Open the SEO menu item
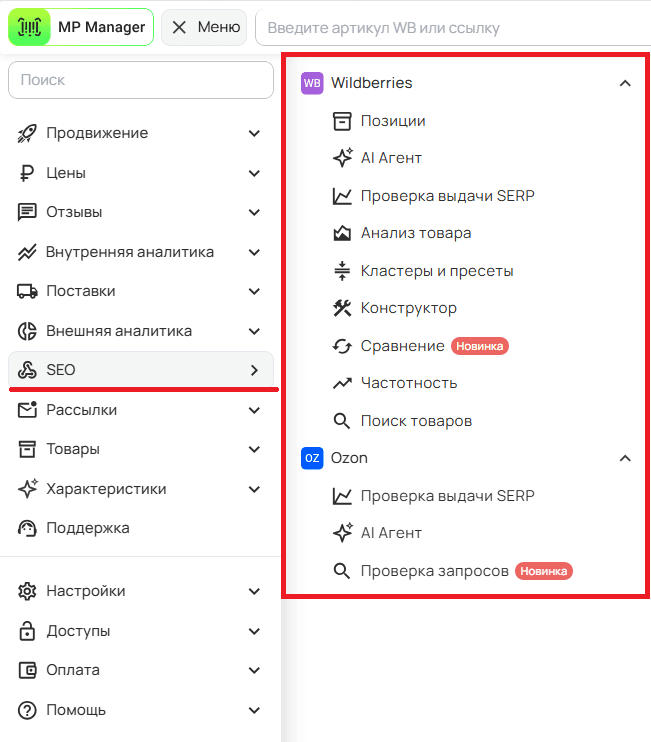 point(141,370)
